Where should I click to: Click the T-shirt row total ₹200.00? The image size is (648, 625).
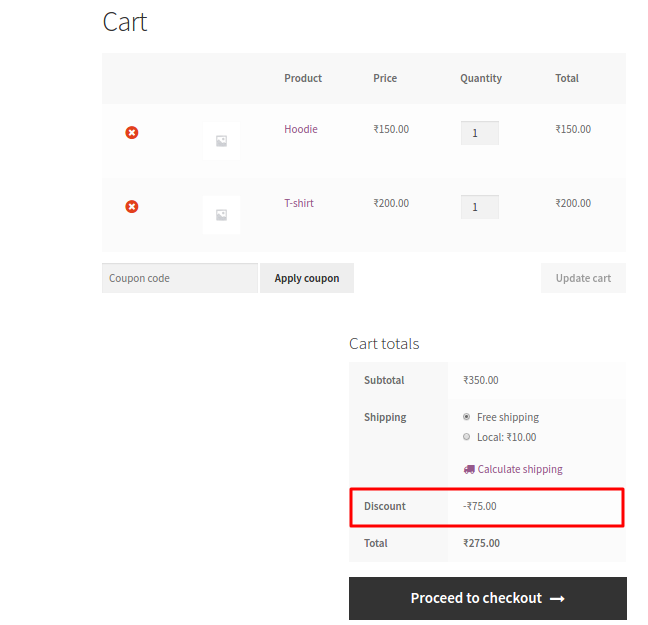[573, 203]
